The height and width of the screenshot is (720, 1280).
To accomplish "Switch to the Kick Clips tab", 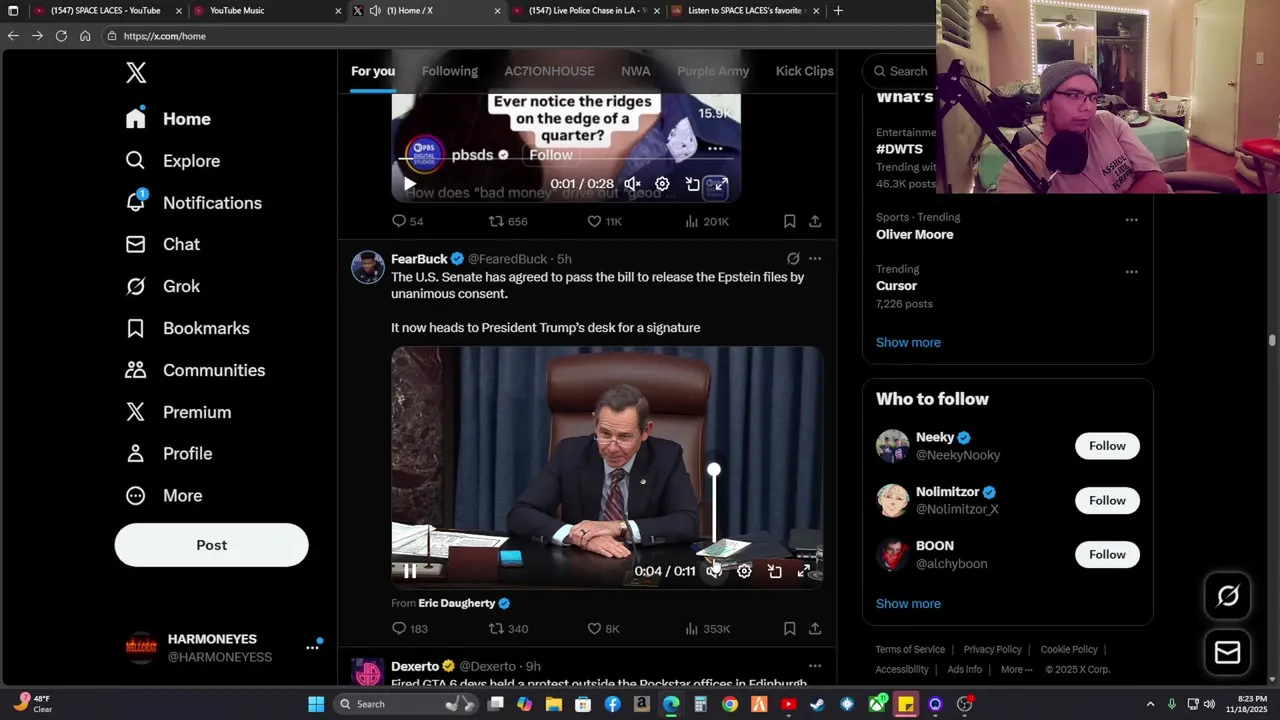I will (x=804, y=71).
